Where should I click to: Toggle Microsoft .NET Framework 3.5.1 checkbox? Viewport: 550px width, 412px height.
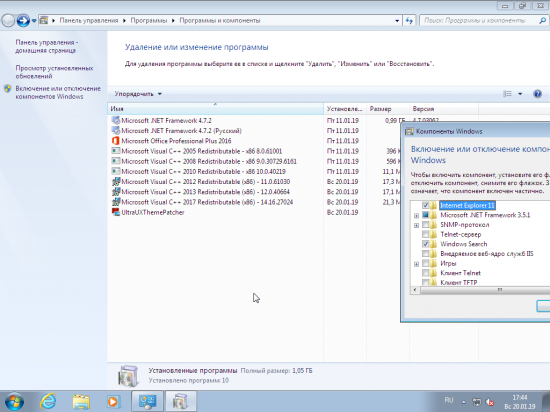[425, 215]
